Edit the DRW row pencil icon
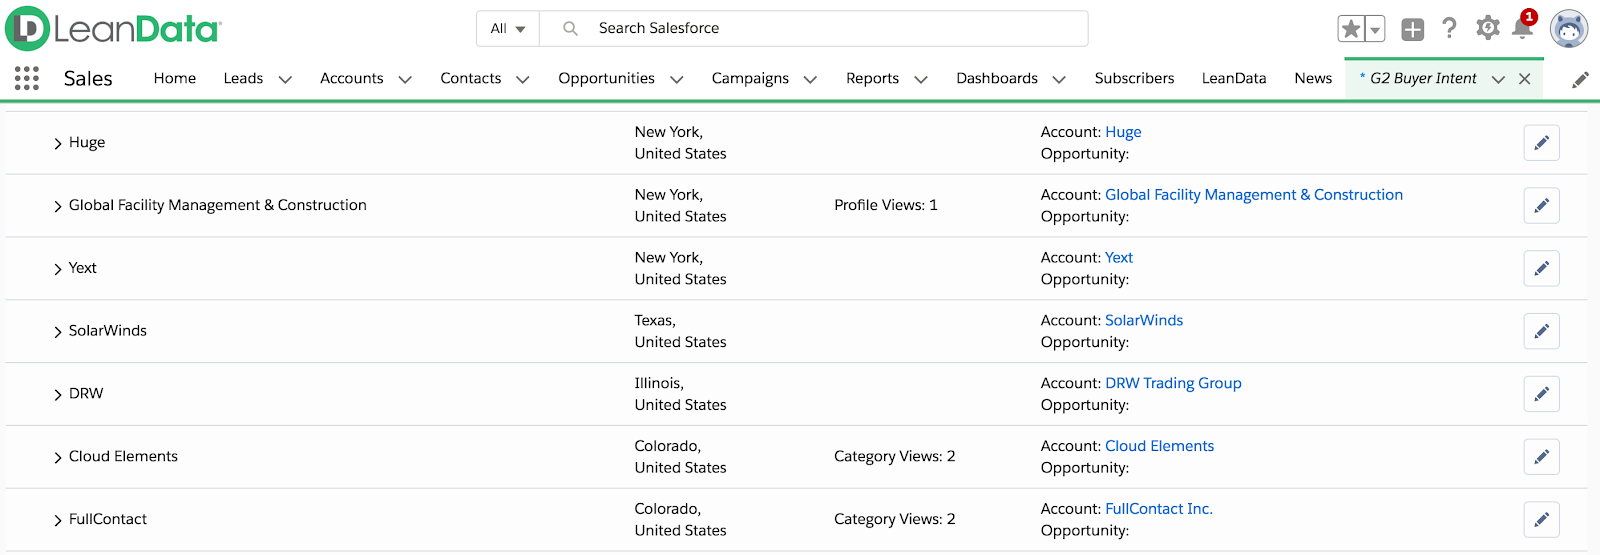The height and width of the screenshot is (555, 1600). coord(1542,394)
